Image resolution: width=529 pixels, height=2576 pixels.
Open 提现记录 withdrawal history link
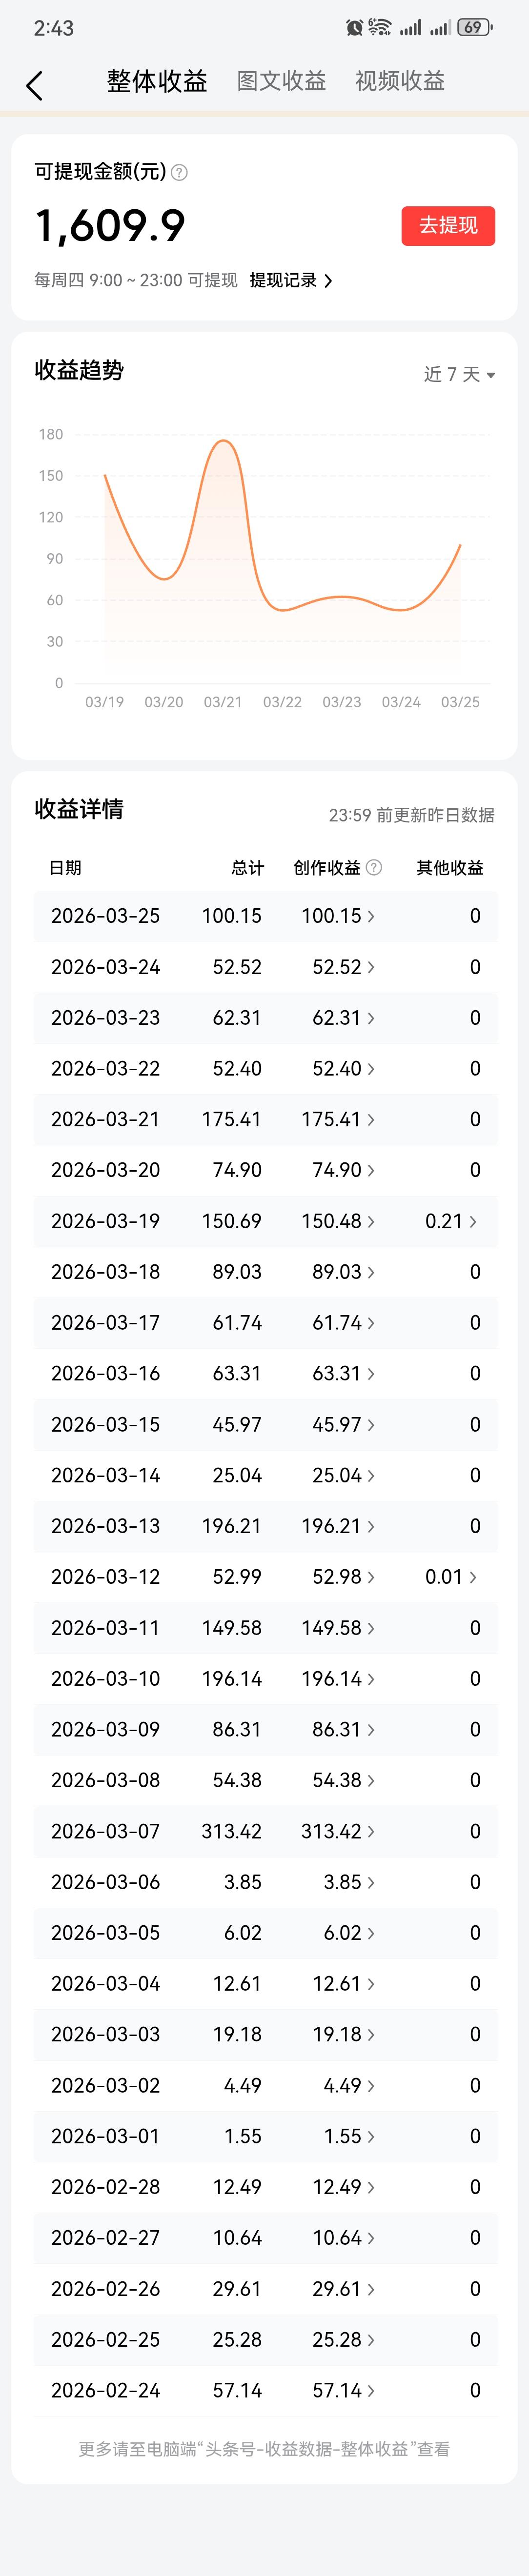point(291,281)
